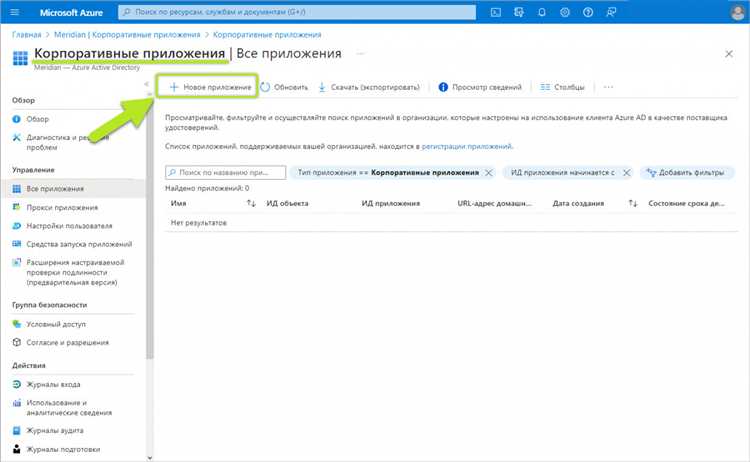Viewport: 750px width, 462px height.
Task: Click the URL-адрес домашн... column header
Action: point(494,203)
